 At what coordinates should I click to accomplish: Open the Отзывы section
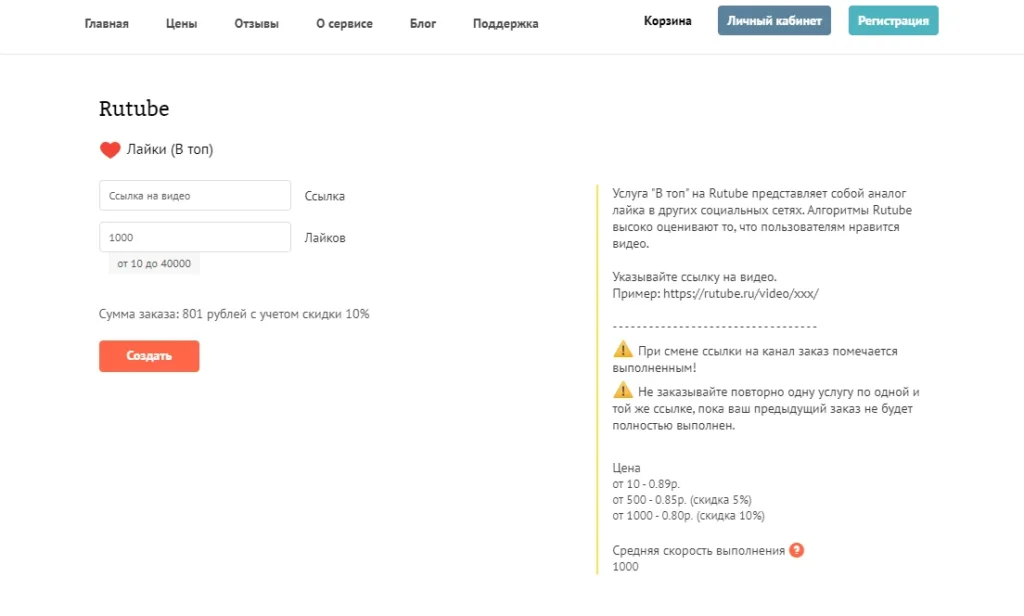(257, 24)
